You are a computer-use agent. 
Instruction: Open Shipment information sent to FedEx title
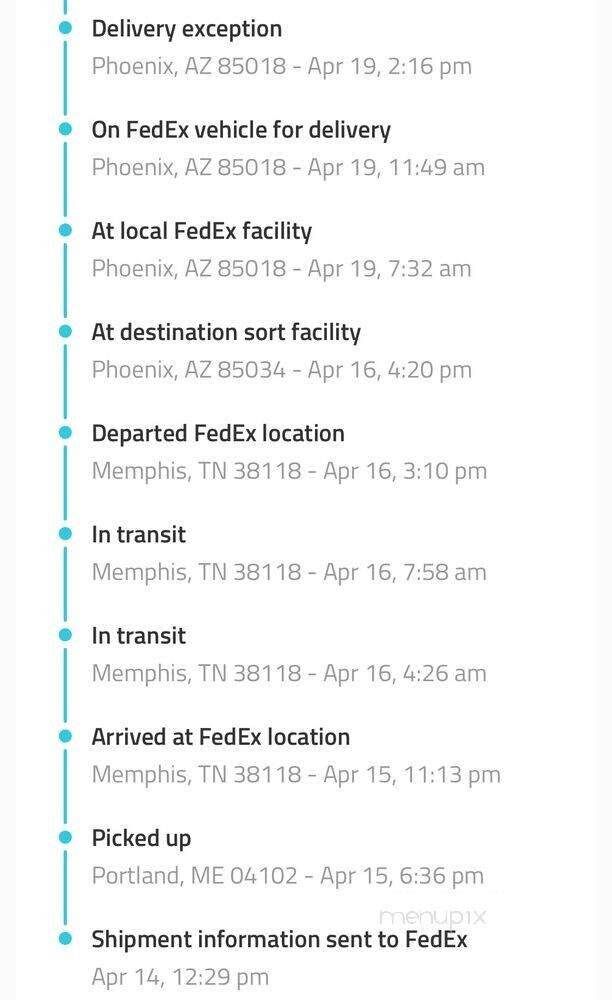pyautogui.click(x=279, y=939)
